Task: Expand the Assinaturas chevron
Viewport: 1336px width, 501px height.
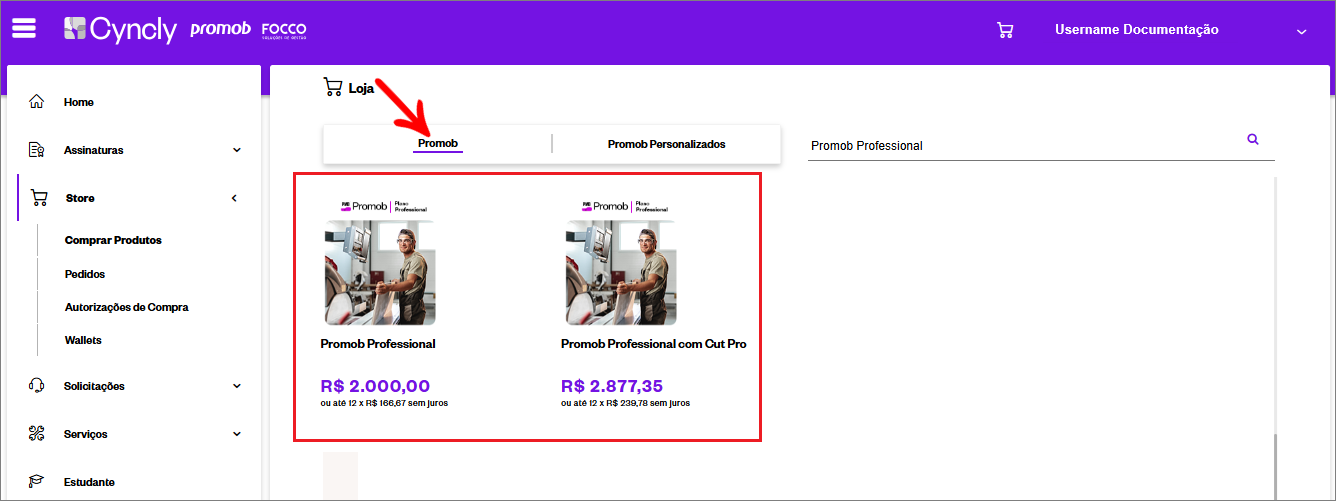Action: point(237,150)
